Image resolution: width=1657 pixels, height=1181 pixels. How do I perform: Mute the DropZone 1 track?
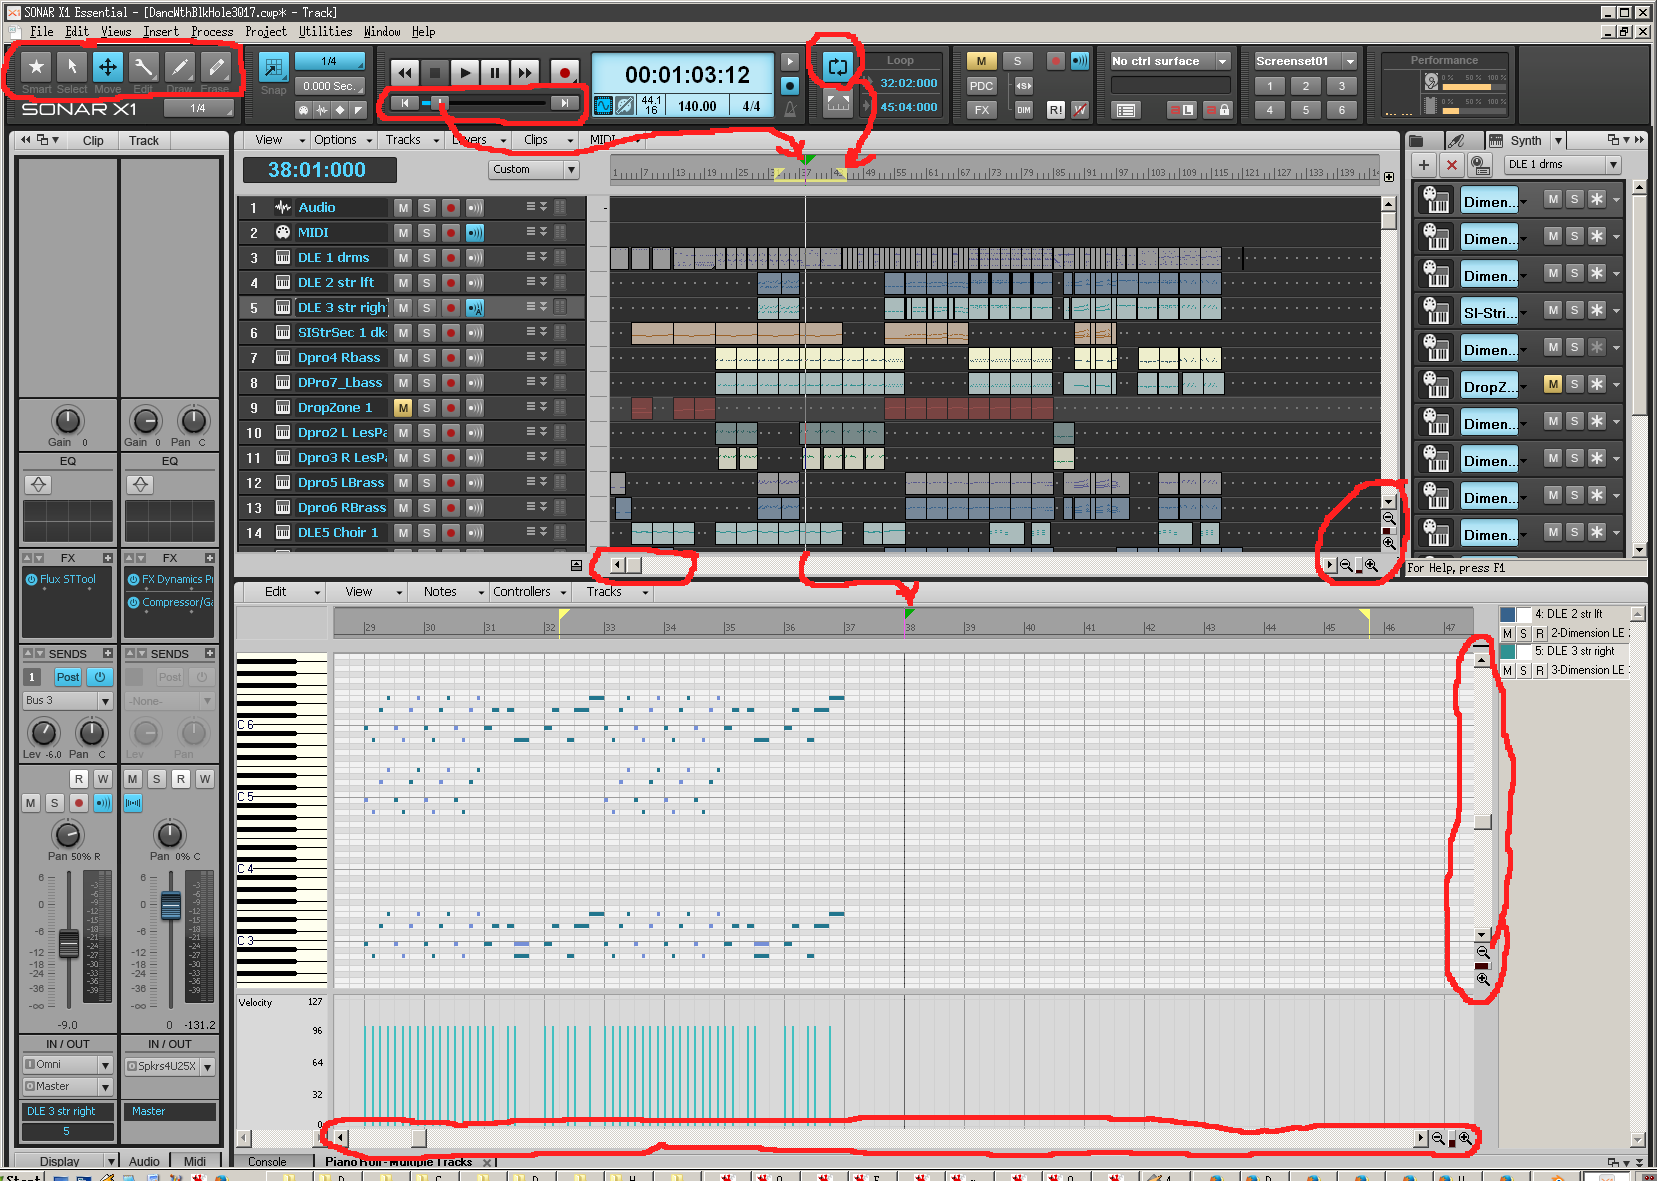click(x=402, y=408)
